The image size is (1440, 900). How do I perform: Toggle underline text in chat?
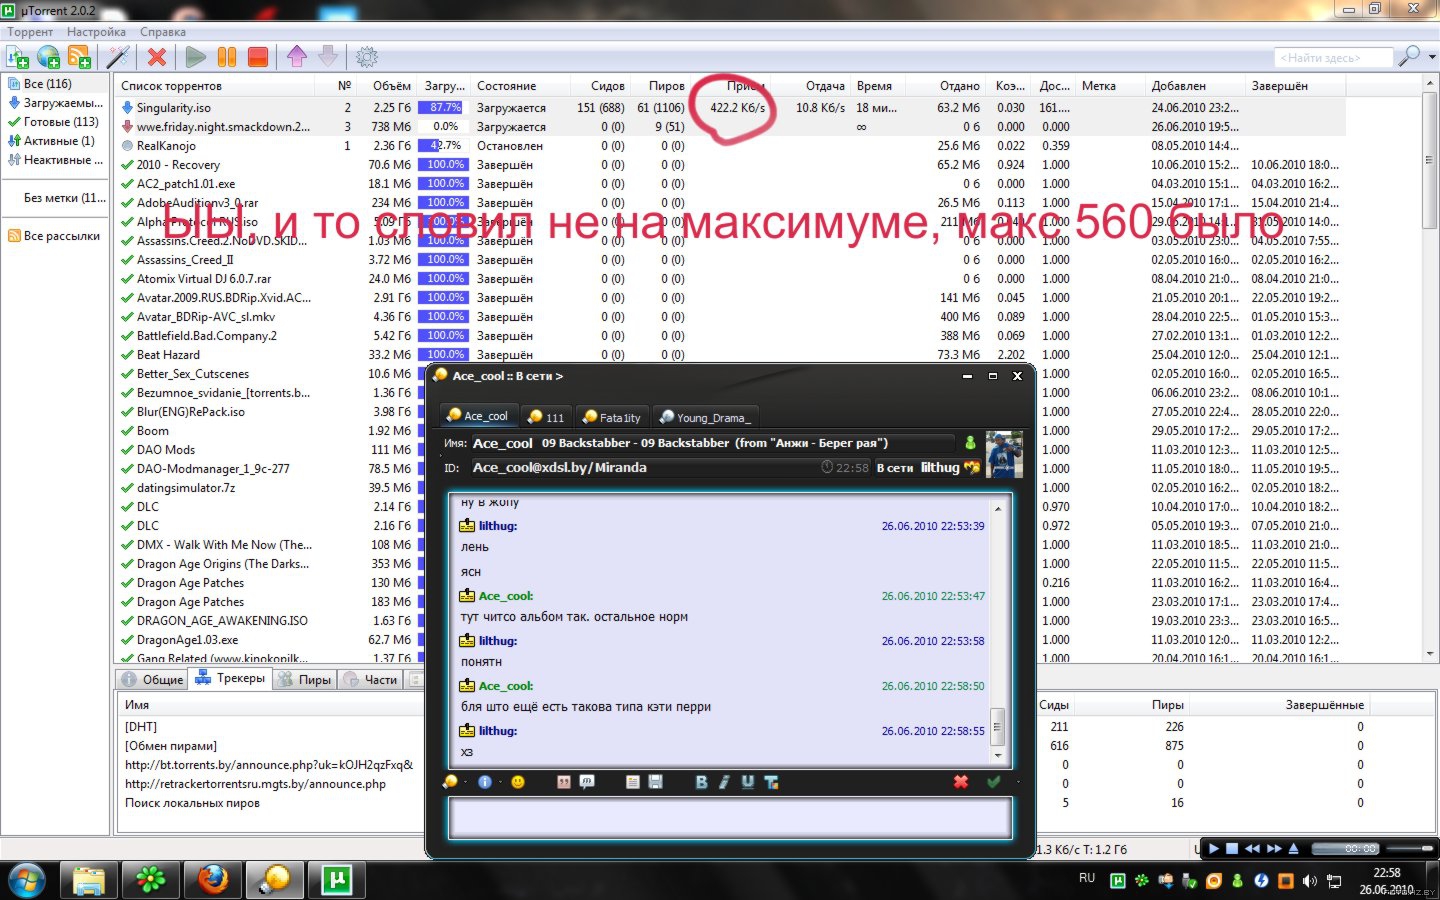tap(747, 782)
